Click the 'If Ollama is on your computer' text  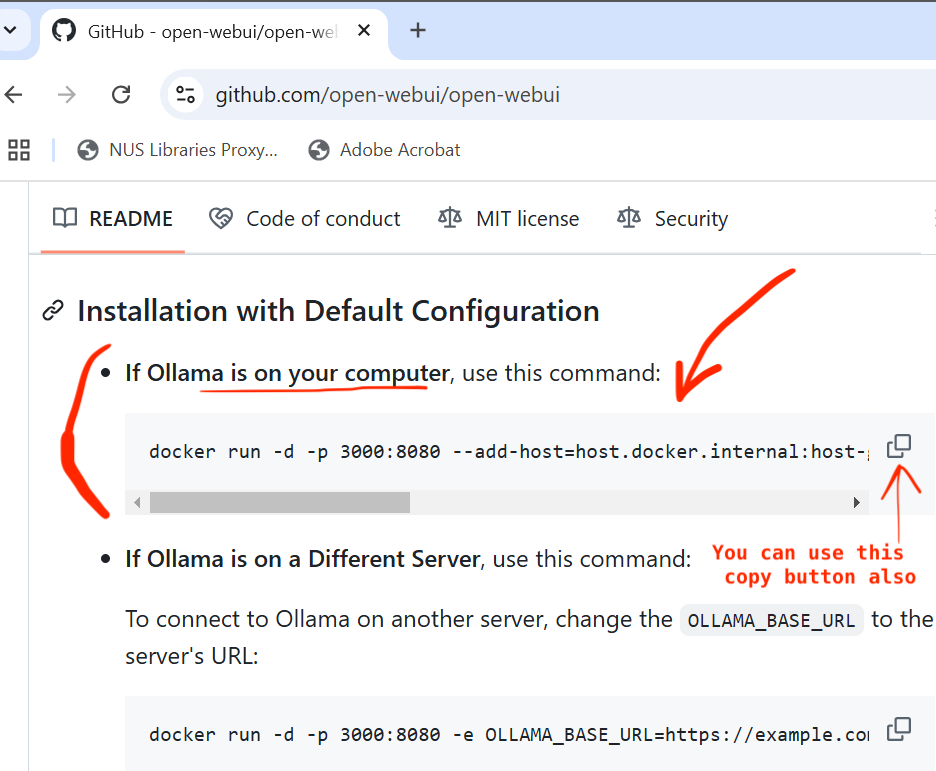point(287,373)
